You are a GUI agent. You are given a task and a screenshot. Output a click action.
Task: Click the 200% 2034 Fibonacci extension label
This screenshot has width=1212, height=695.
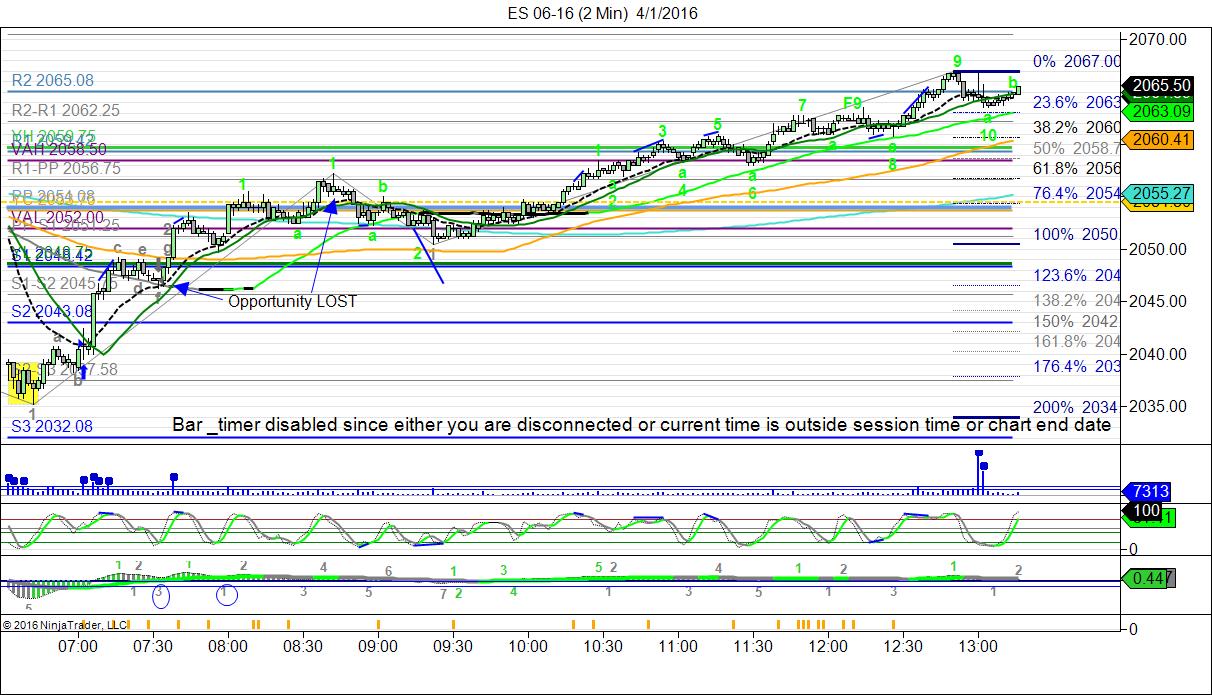click(1077, 408)
